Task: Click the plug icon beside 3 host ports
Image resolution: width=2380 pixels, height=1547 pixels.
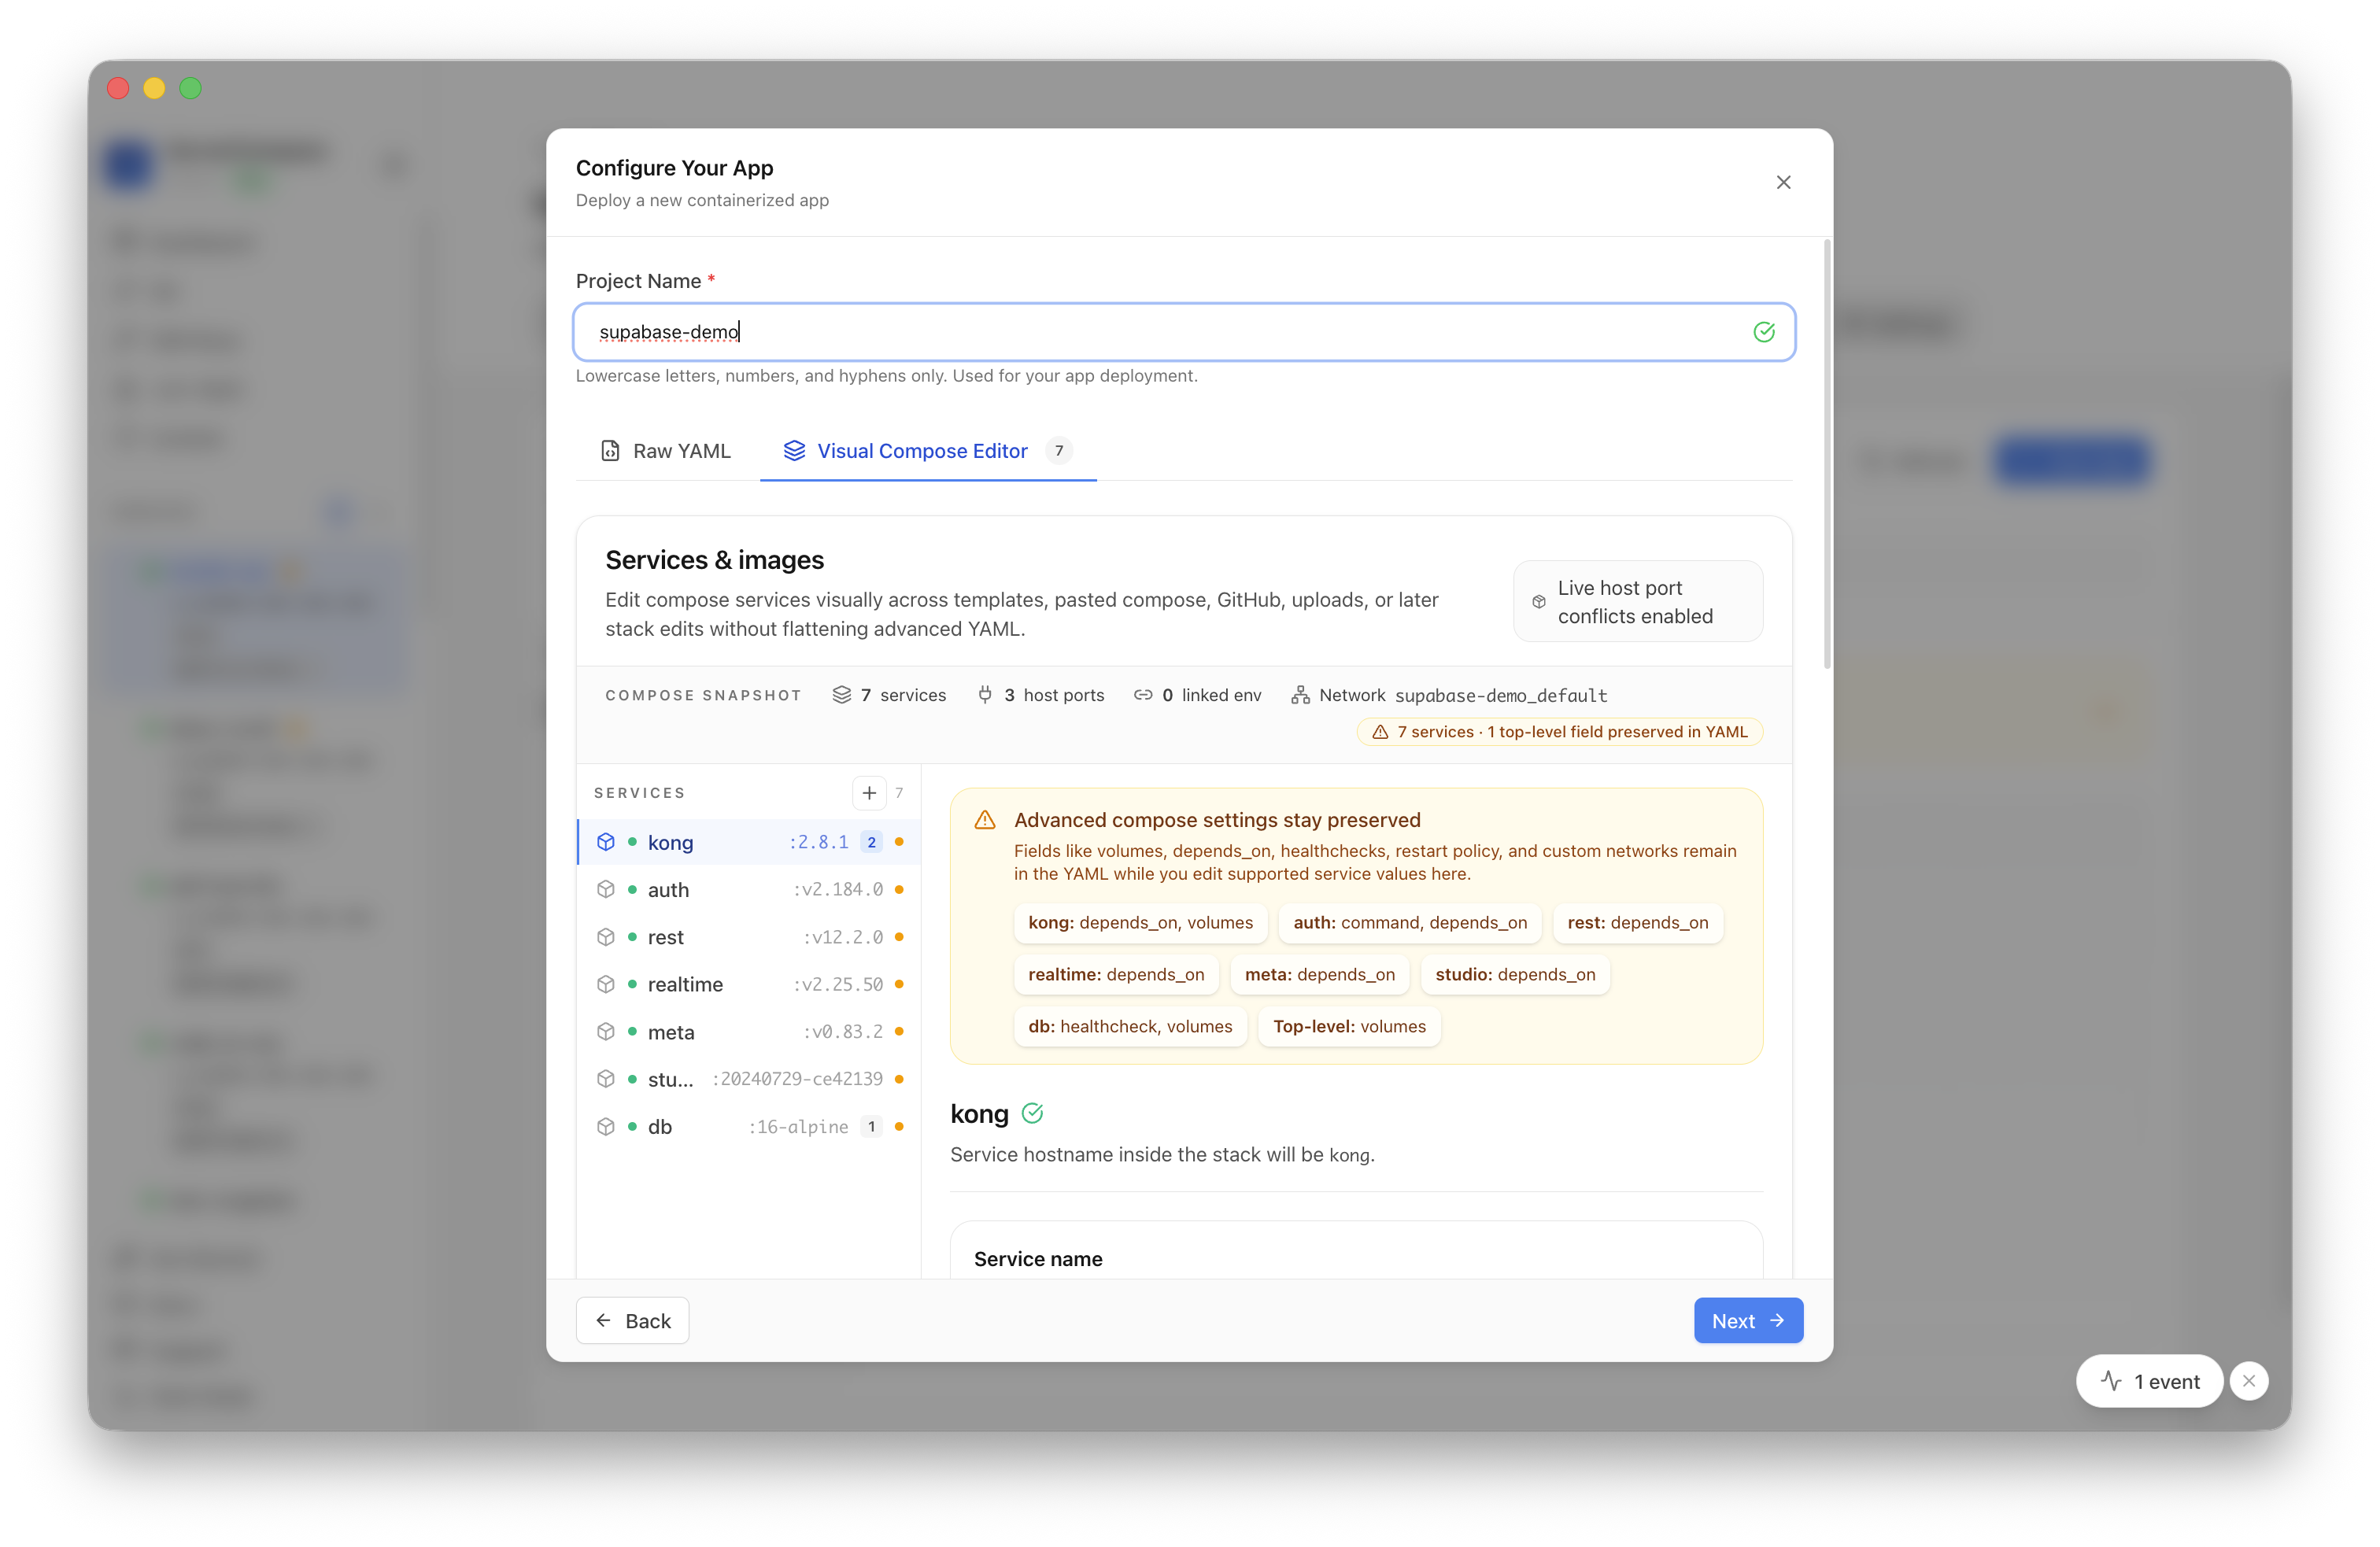Action: (985, 695)
